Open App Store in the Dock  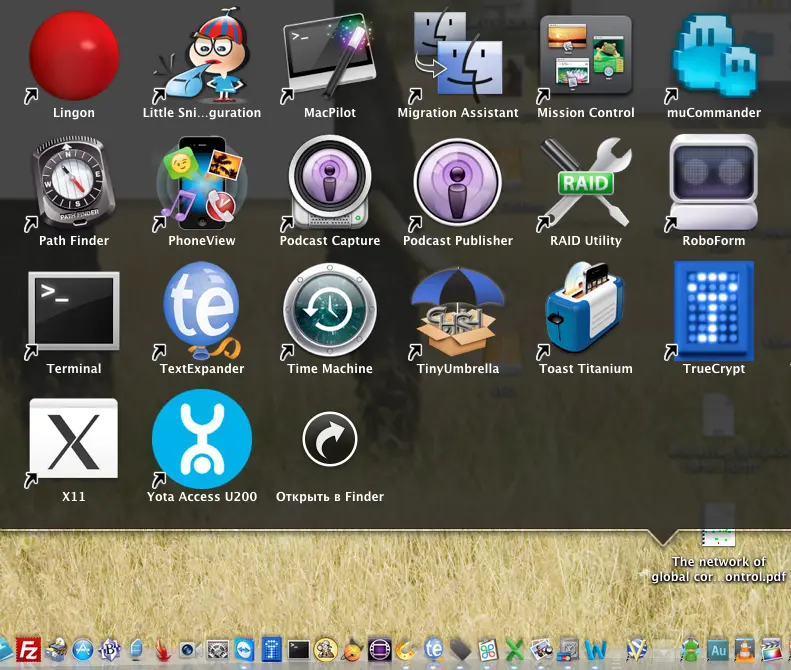[83, 650]
